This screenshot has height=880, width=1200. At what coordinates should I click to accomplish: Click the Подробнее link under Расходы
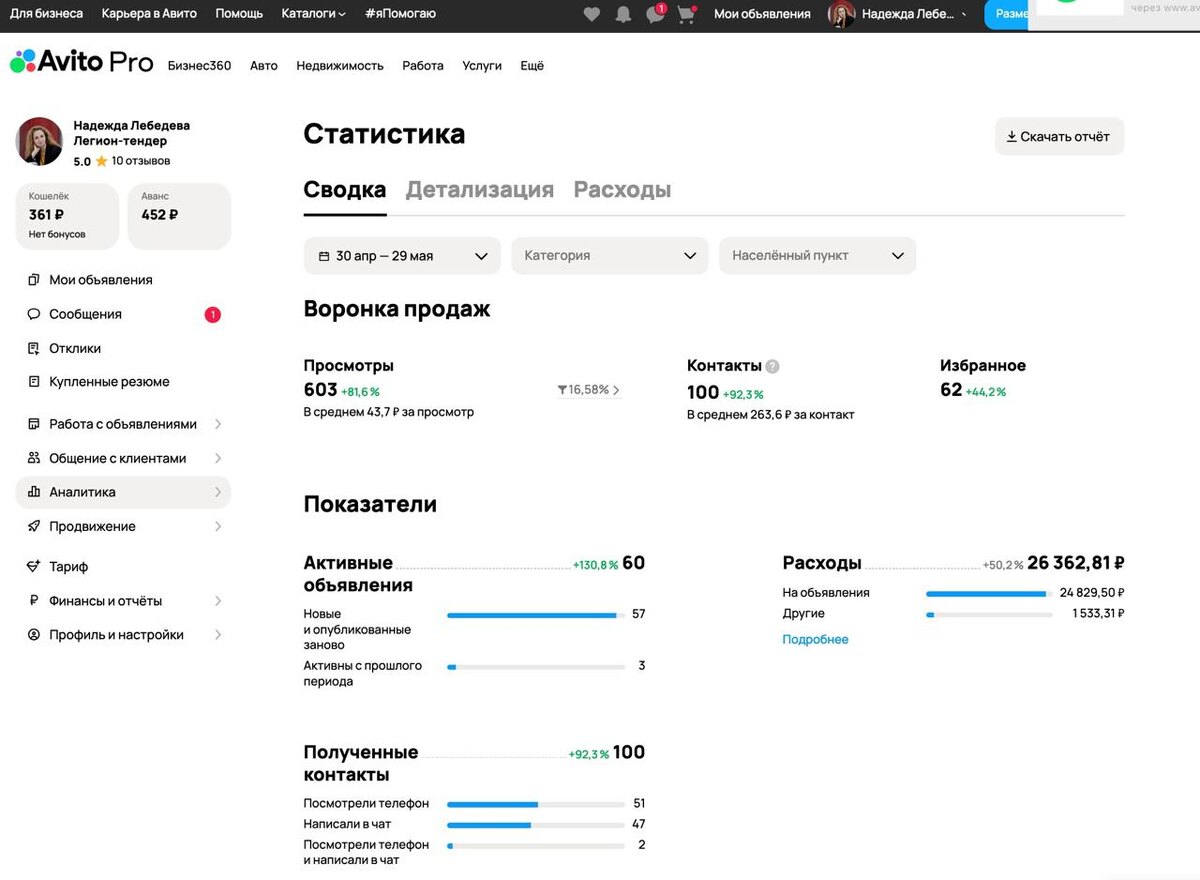814,639
